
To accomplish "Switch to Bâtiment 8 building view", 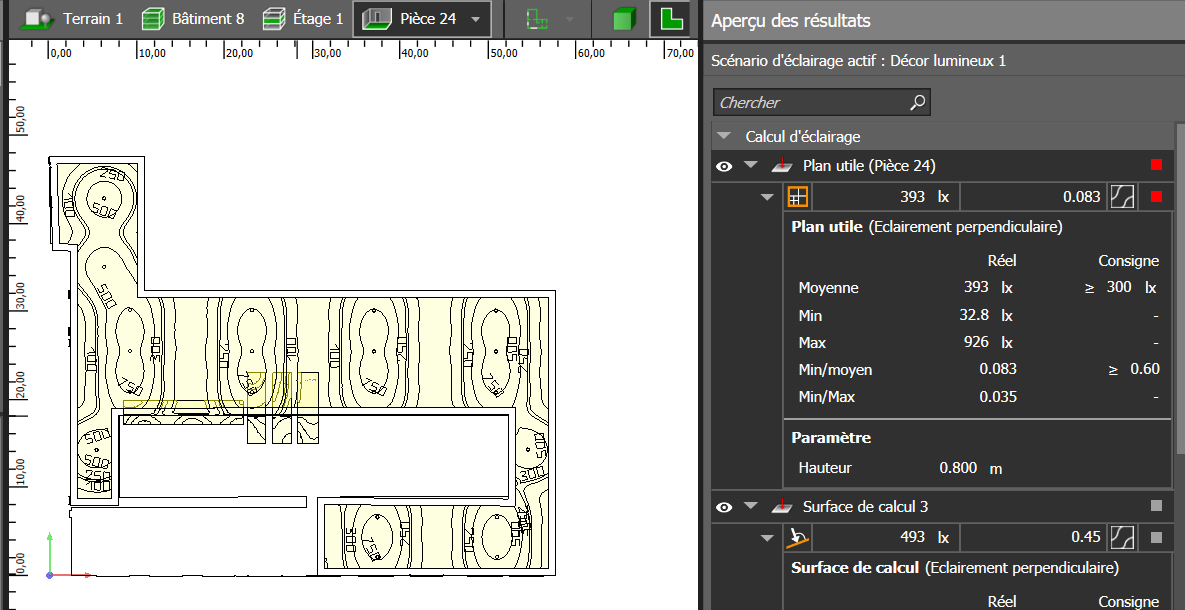I will click(x=193, y=19).
